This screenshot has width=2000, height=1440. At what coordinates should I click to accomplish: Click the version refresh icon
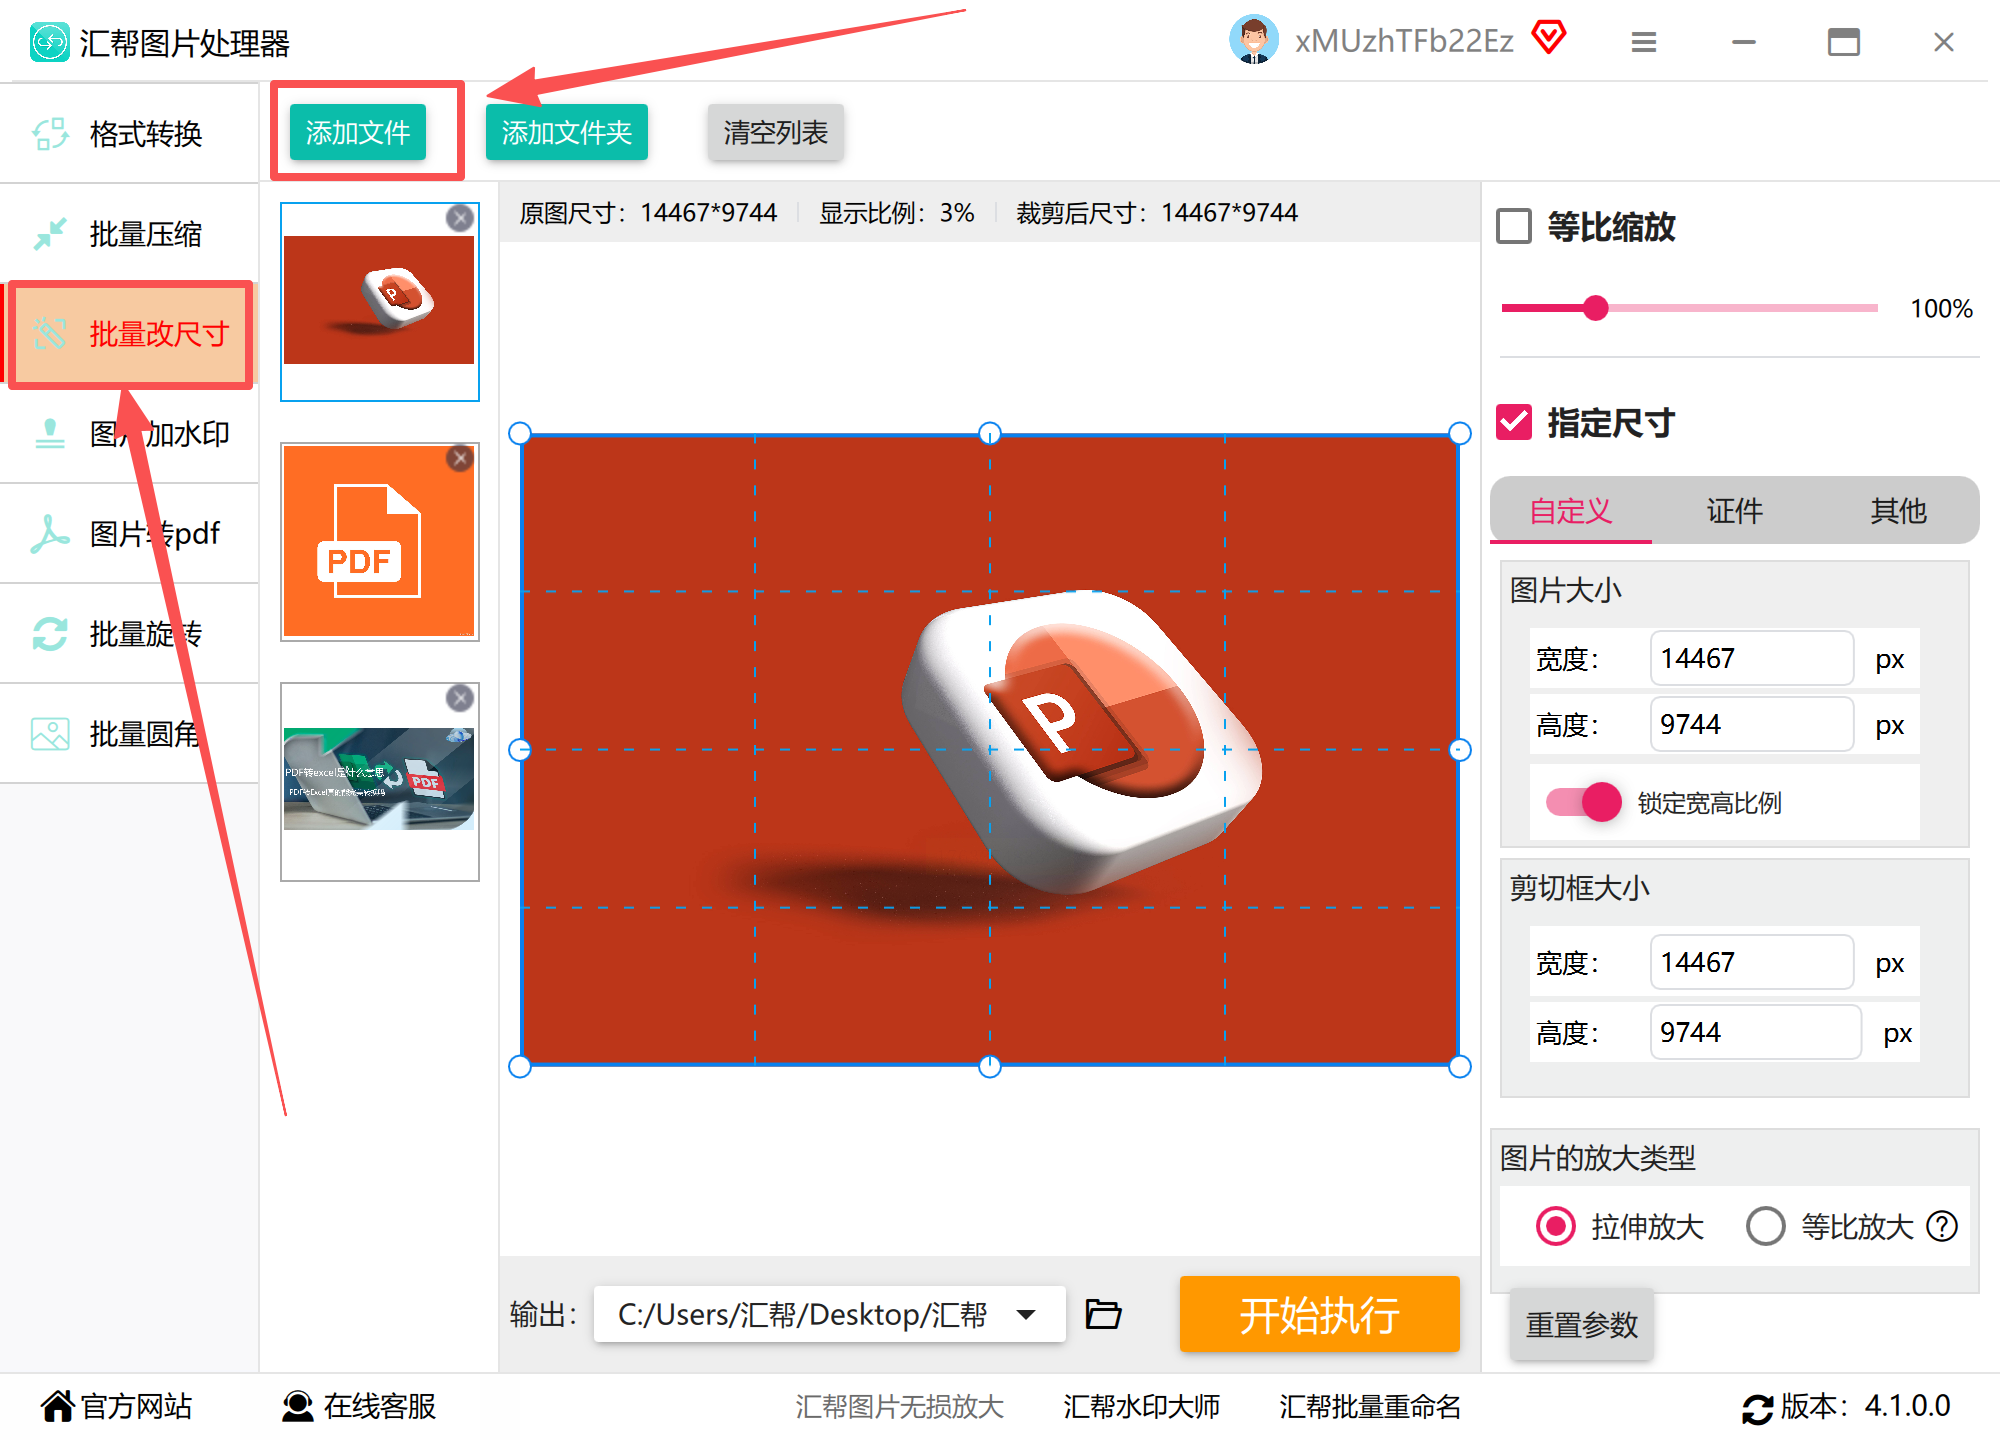(x=1757, y=1408)
